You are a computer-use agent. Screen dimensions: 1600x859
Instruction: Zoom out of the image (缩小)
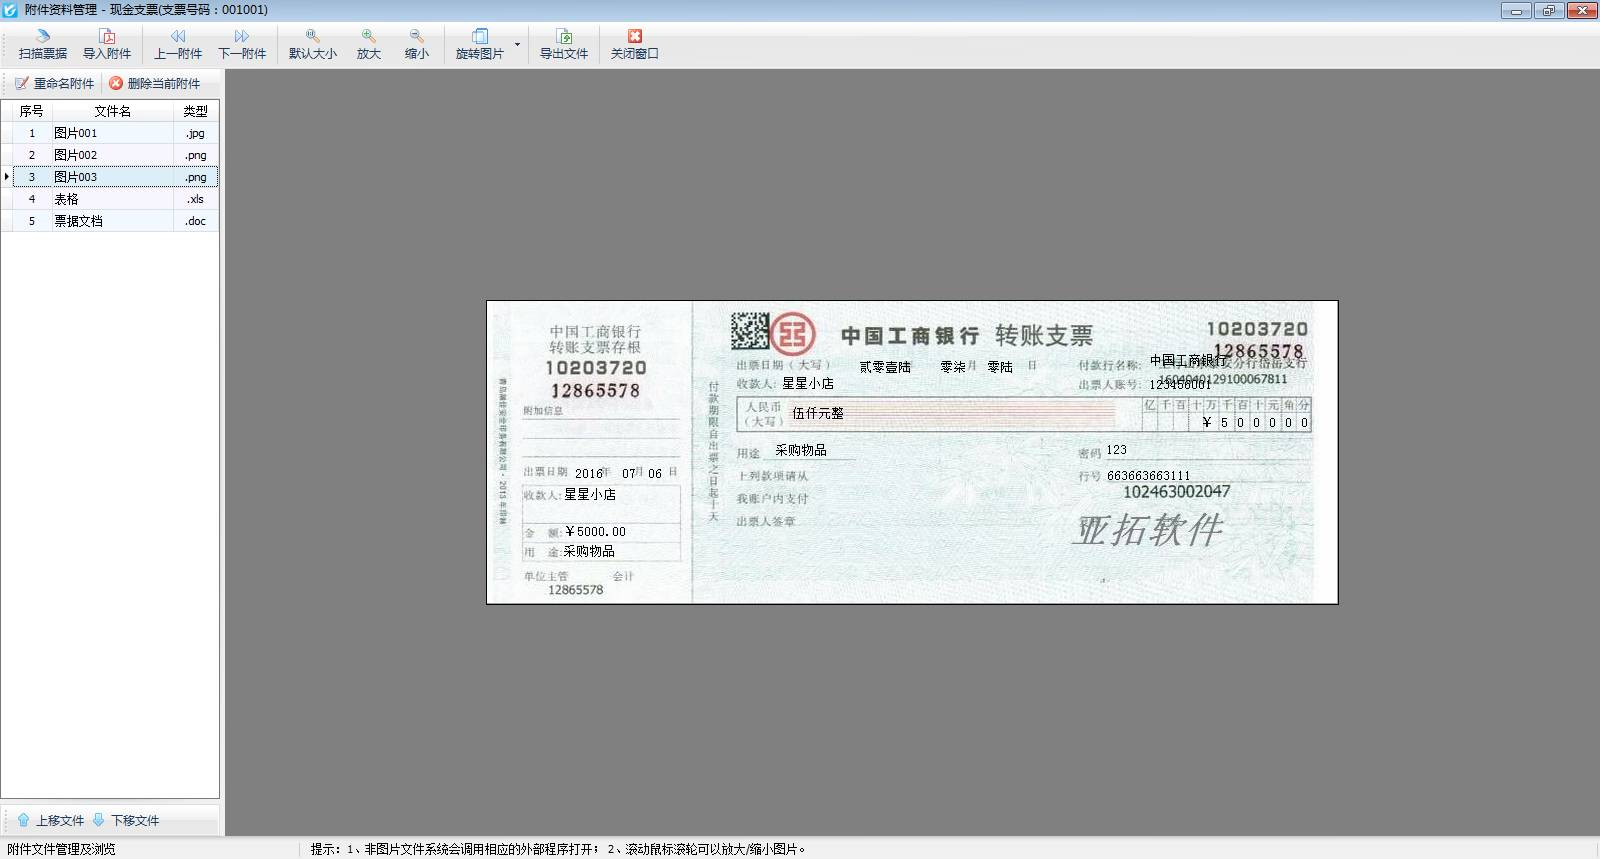pyautogui.click(x=417, y=44)
